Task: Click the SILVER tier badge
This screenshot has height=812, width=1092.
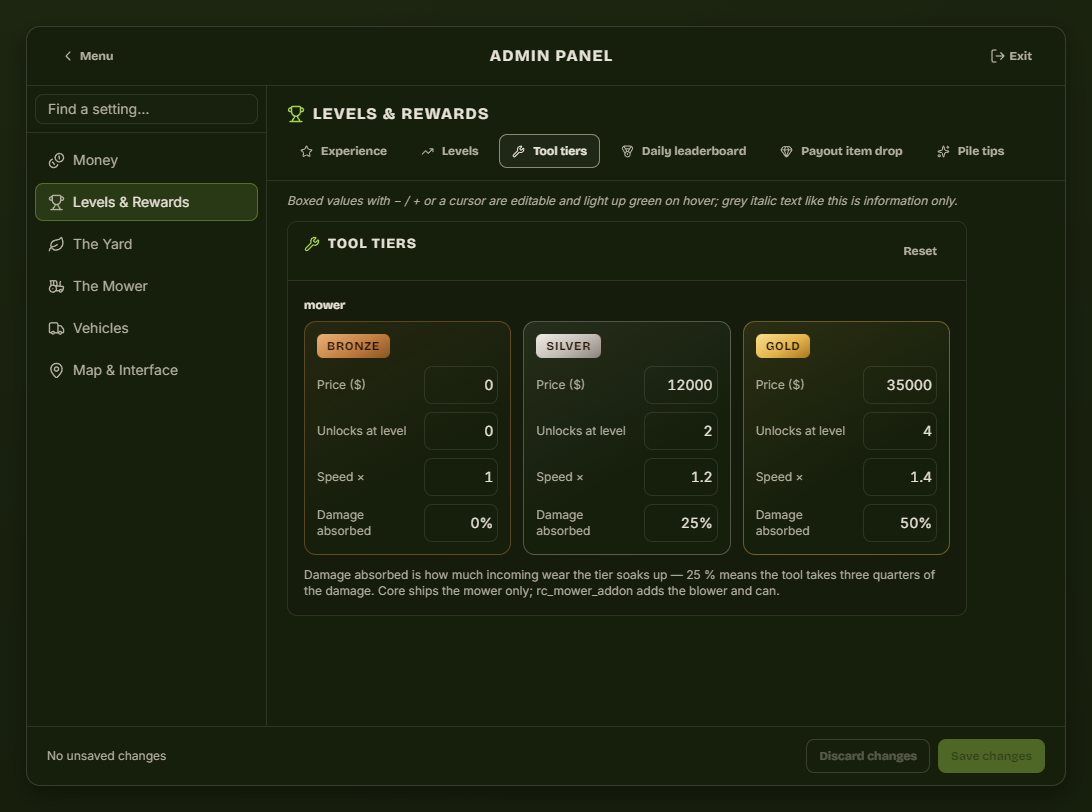Action: [x=568, y=346]
